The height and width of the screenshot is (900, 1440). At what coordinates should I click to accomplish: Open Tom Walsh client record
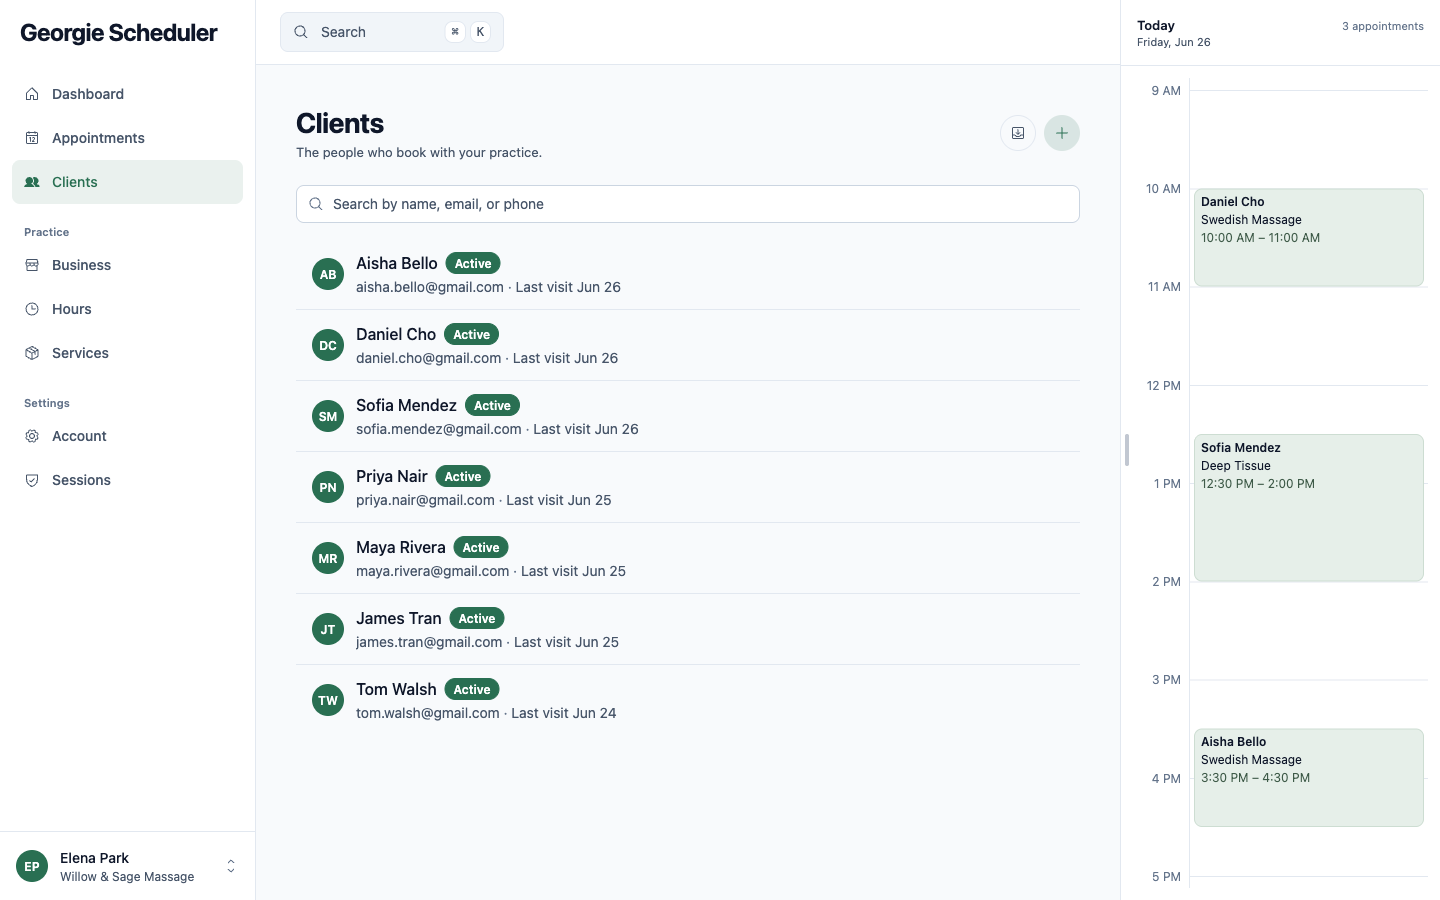click(688, 700)
